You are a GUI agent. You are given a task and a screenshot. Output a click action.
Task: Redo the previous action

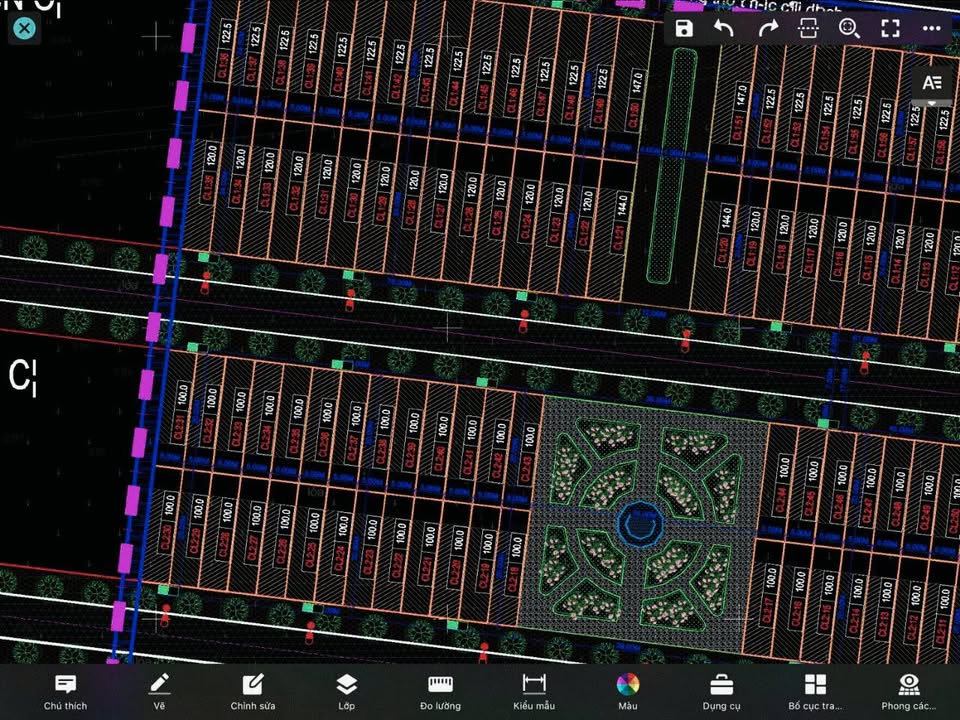coord(767,28)
